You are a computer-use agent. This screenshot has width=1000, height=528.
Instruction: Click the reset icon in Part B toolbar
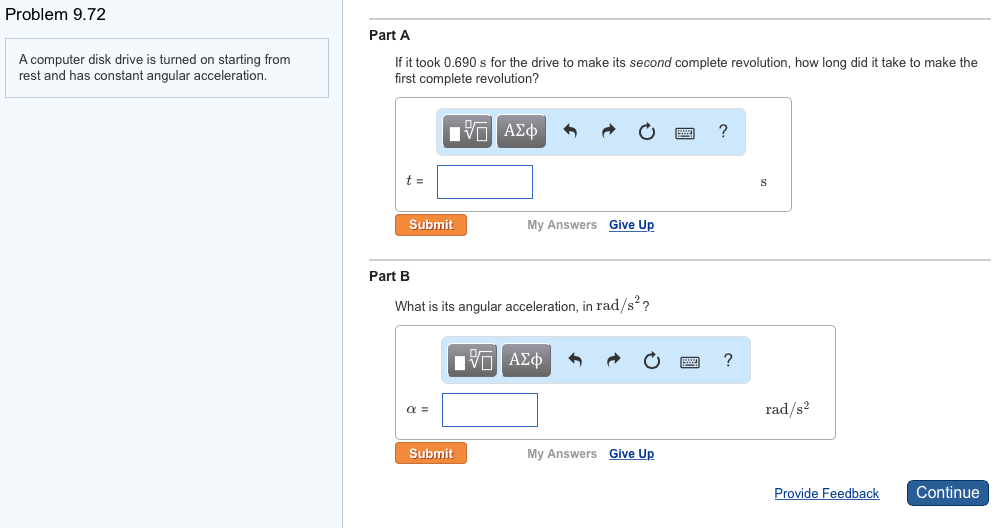(x=651, y=361)
